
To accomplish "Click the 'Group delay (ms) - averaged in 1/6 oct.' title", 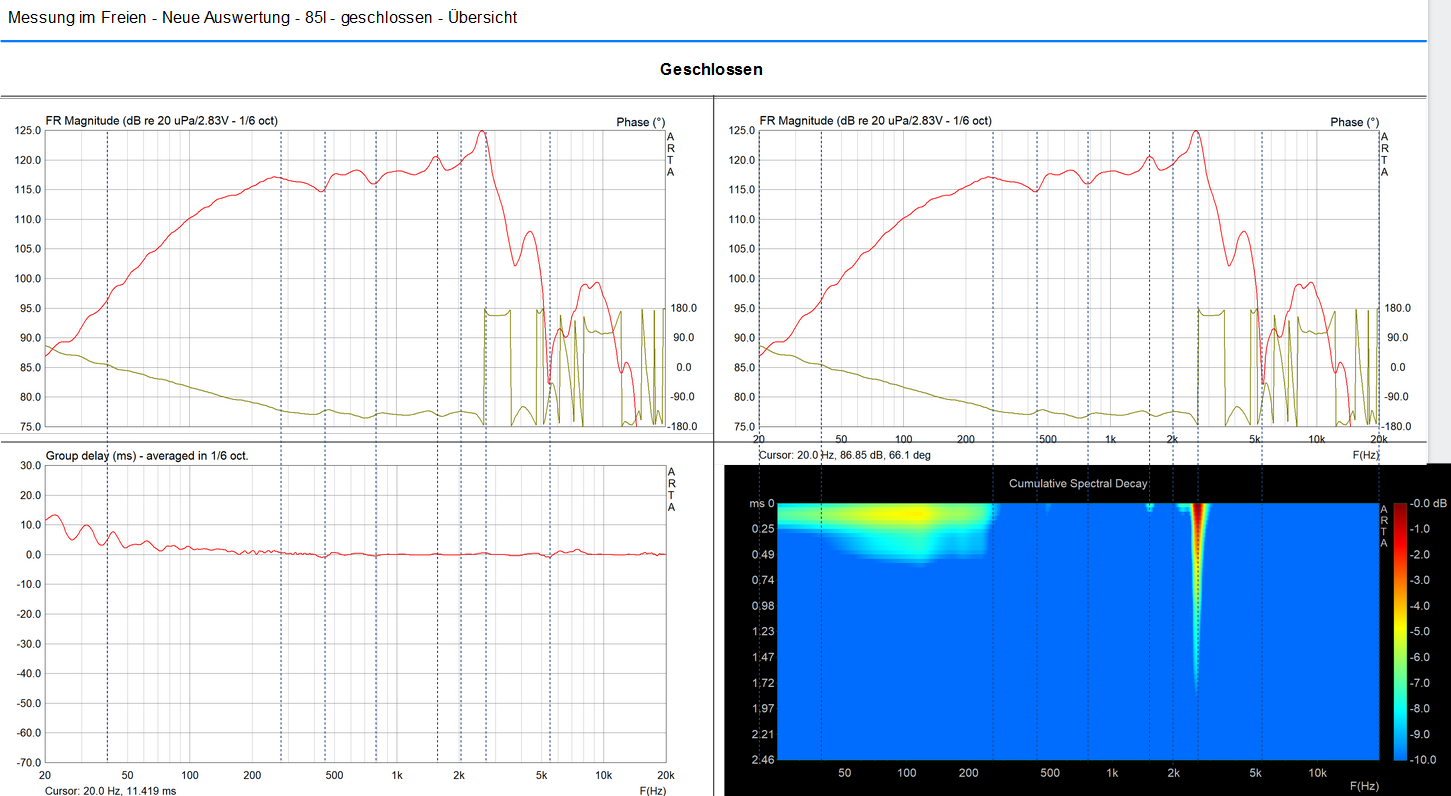I will tap(147, 456).
